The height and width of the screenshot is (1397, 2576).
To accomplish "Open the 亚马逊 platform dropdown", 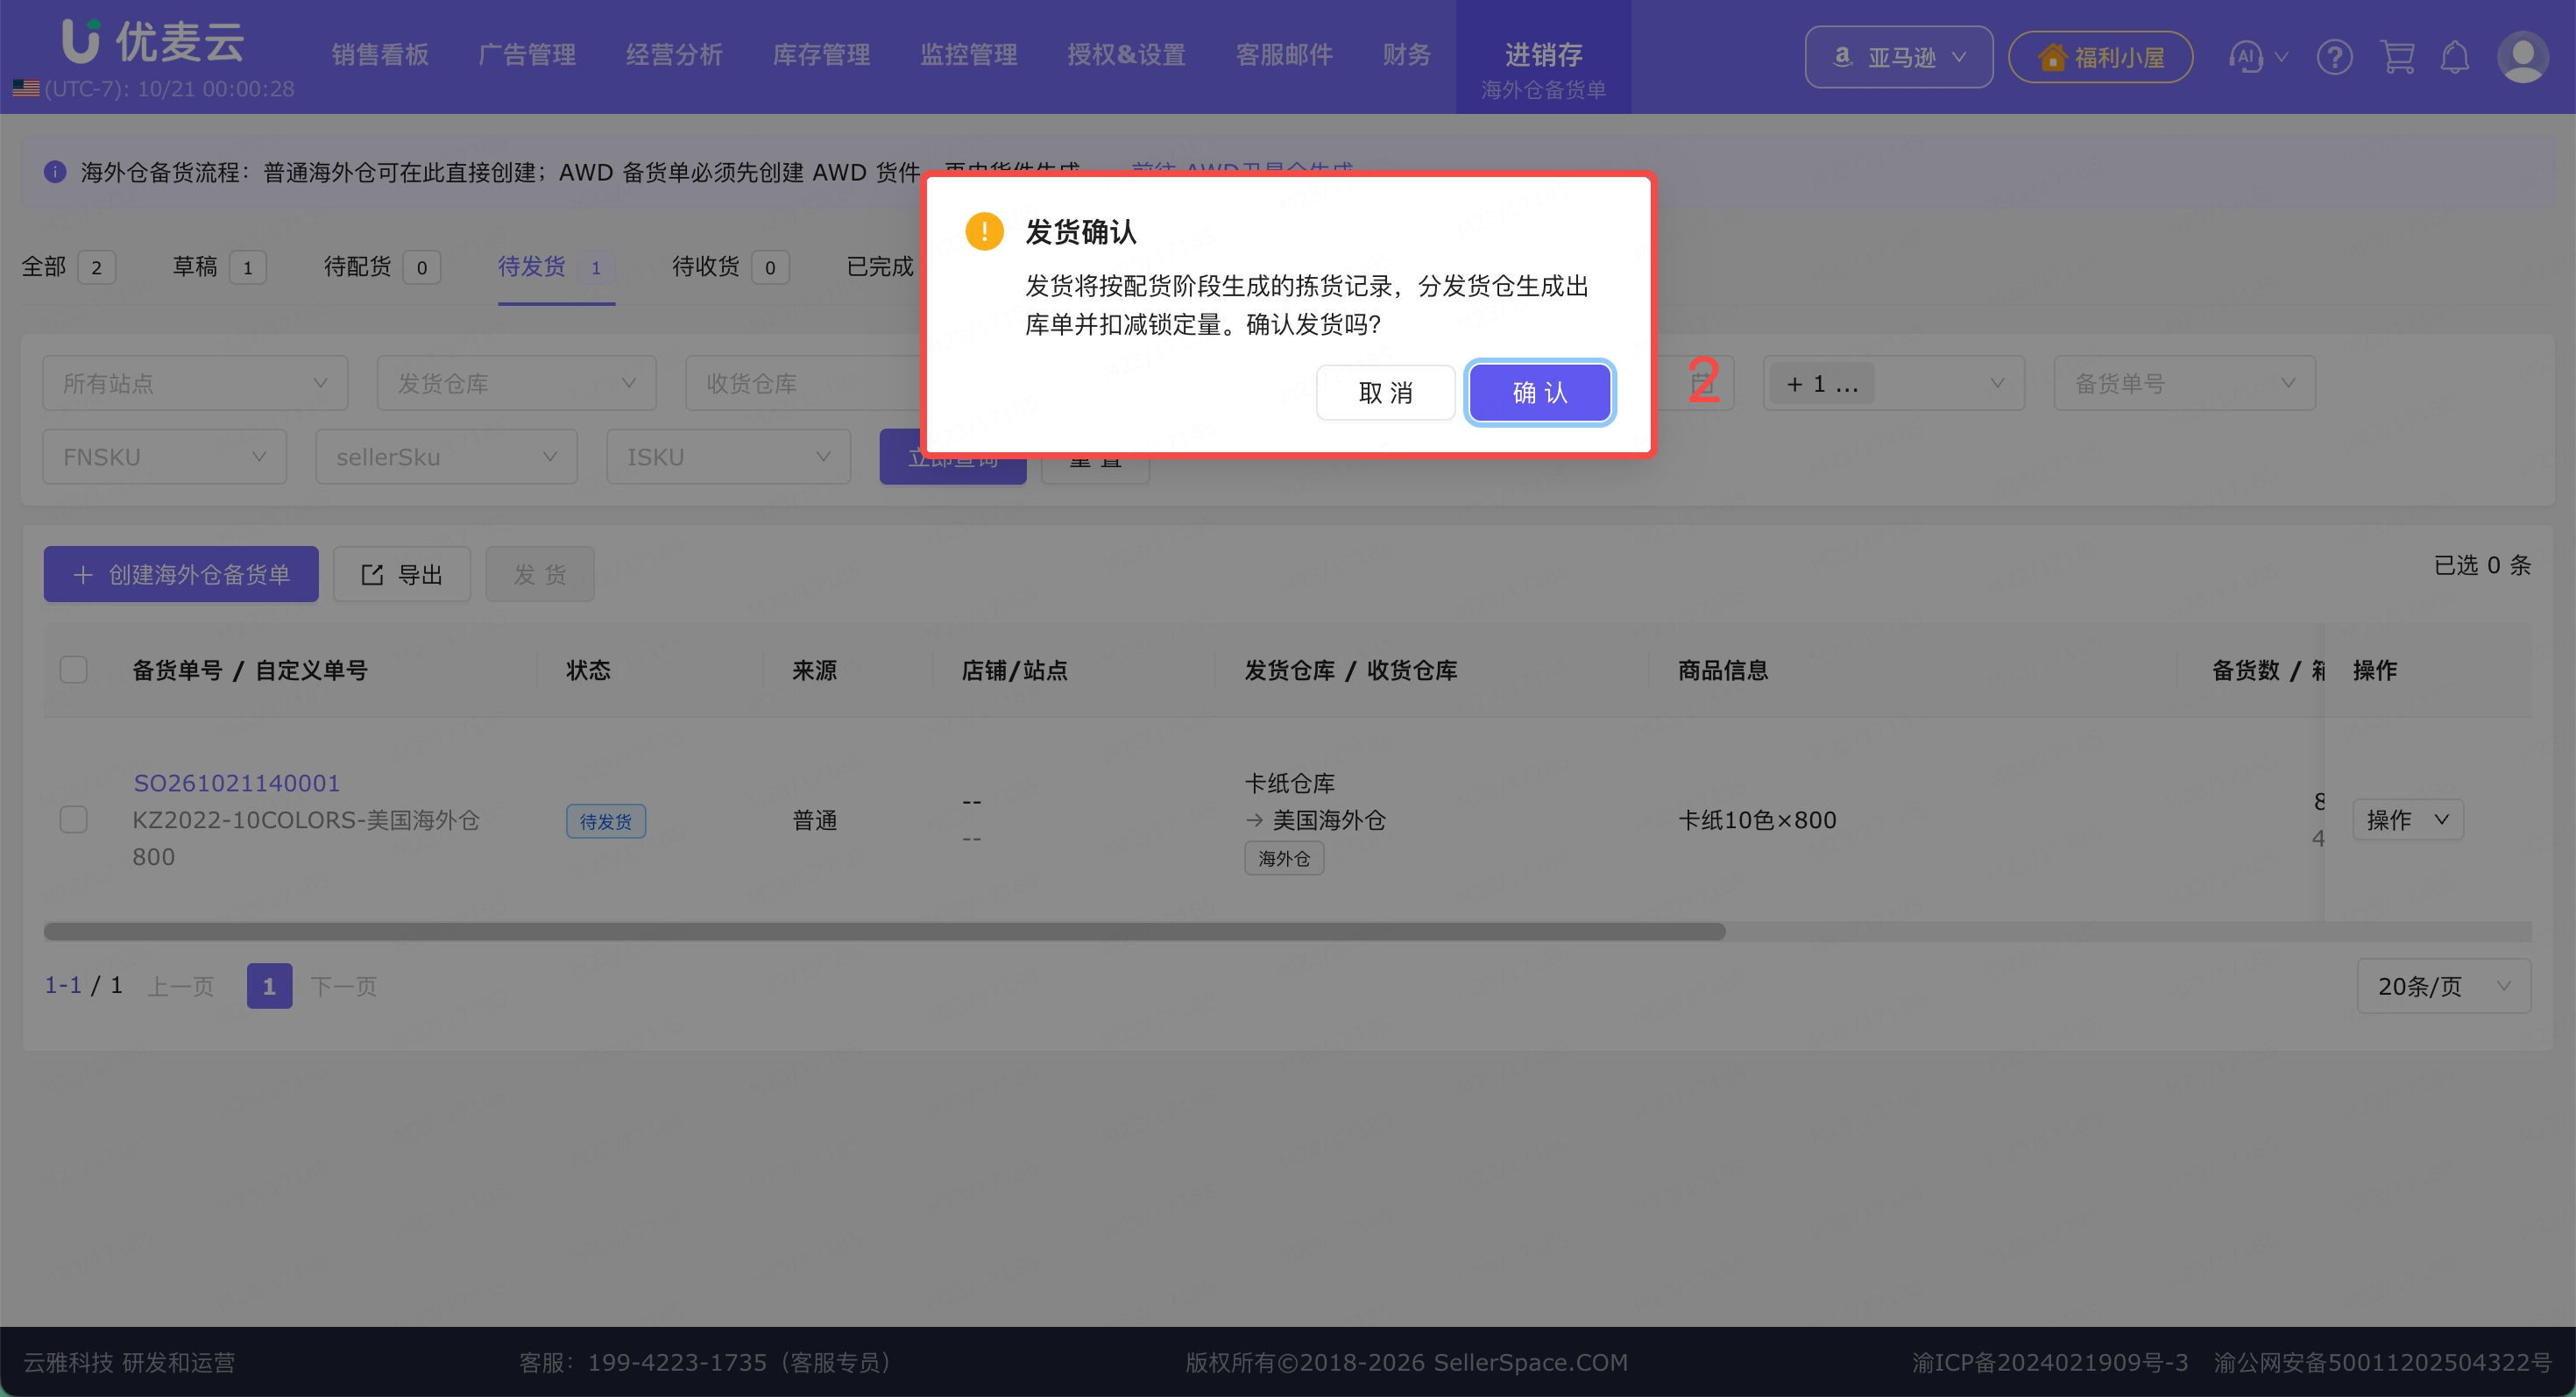I will (1898, 57).
